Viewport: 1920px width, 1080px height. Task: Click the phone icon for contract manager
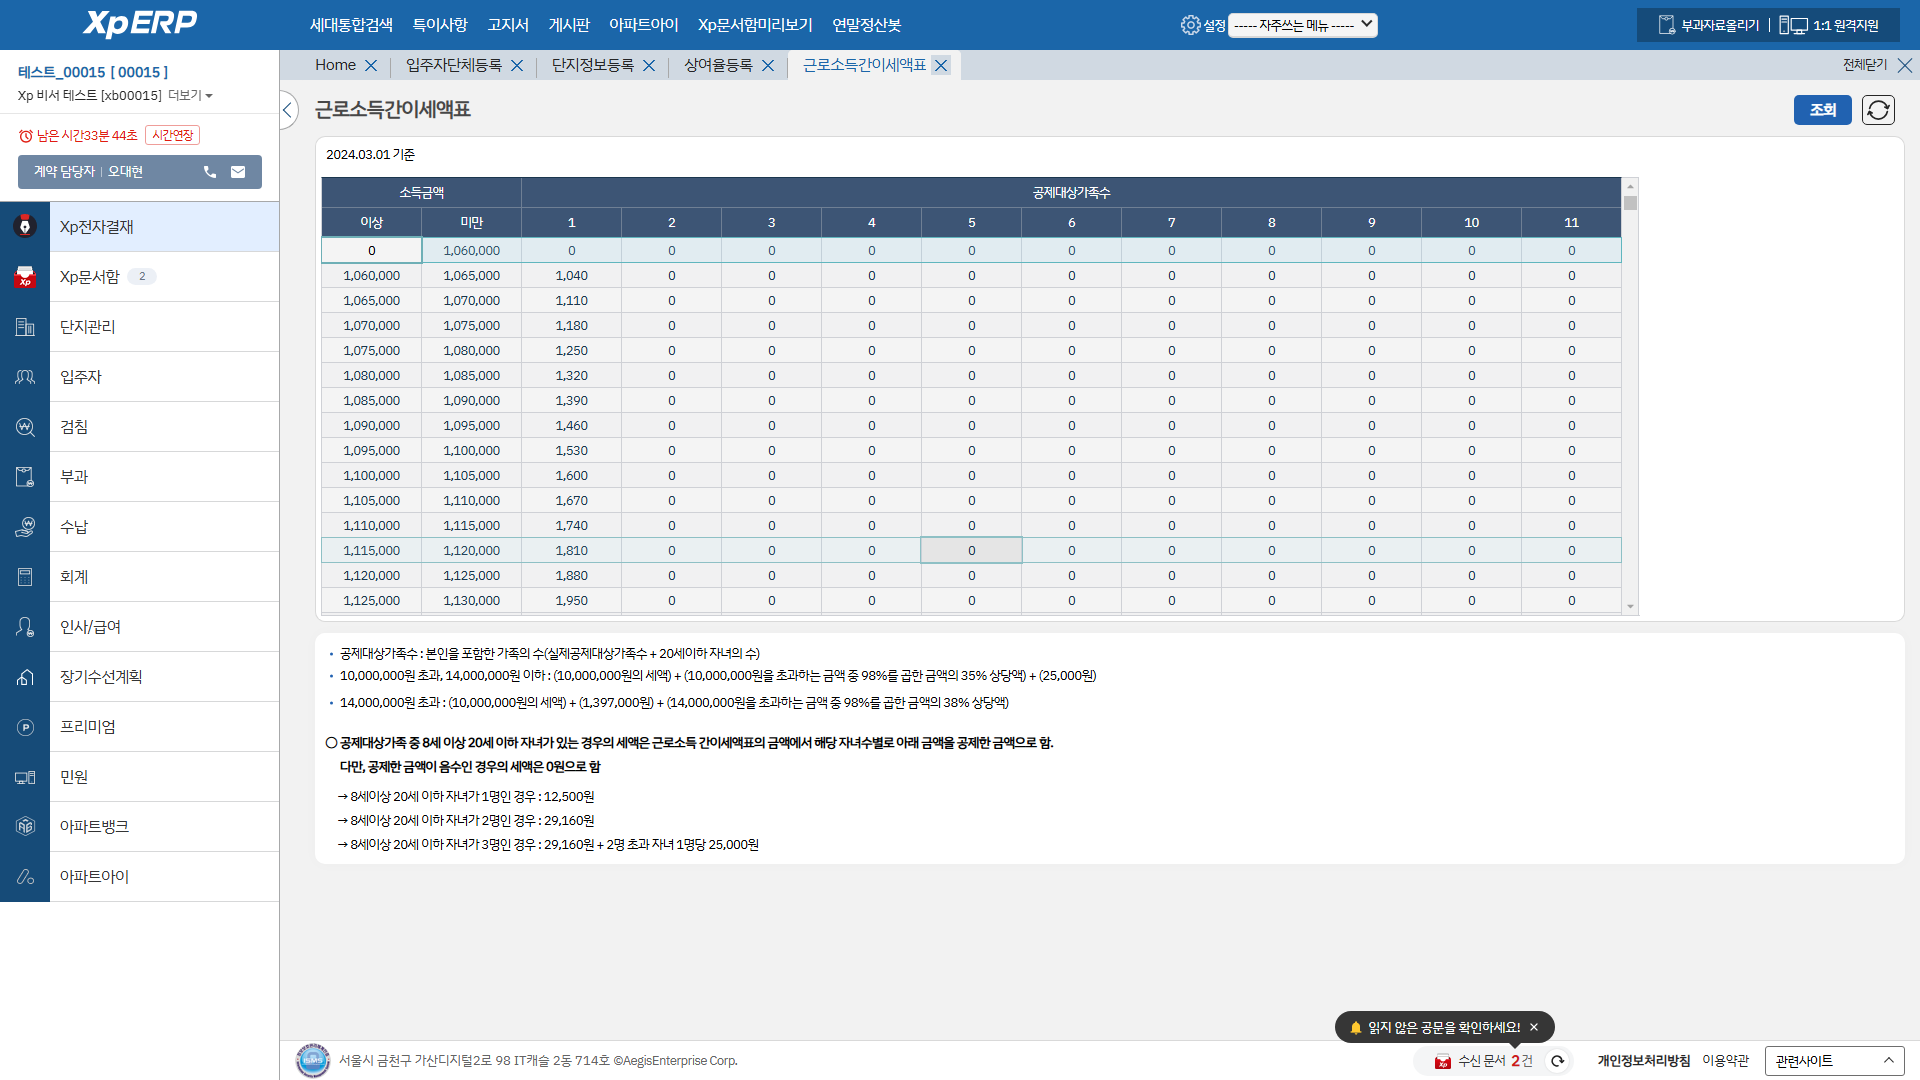[x=210, y=172]
